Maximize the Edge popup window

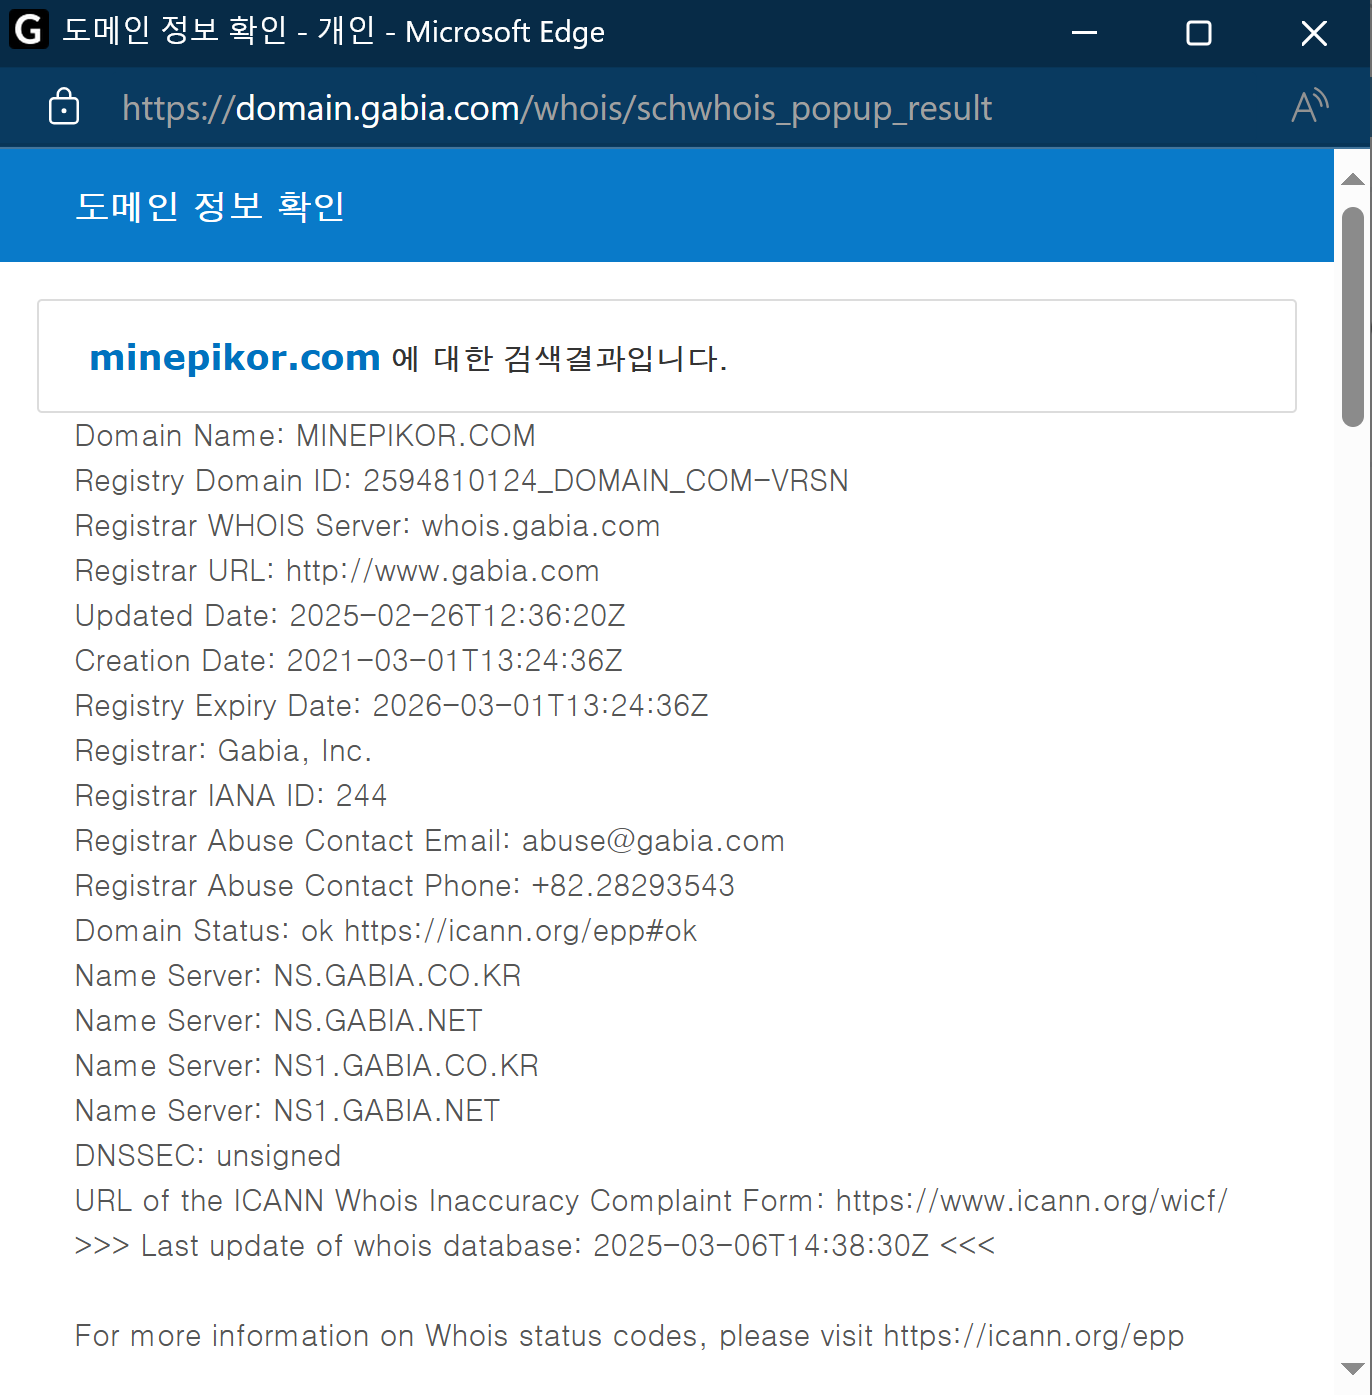click(1198, 33)
